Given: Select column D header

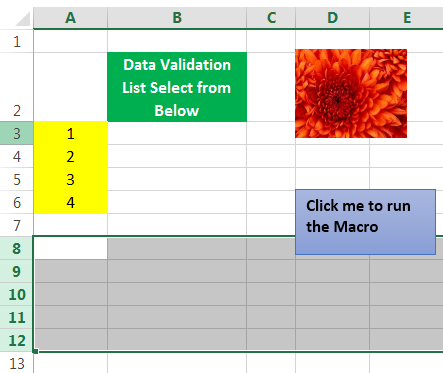Looking at the screenshot, I should (332, 18).
